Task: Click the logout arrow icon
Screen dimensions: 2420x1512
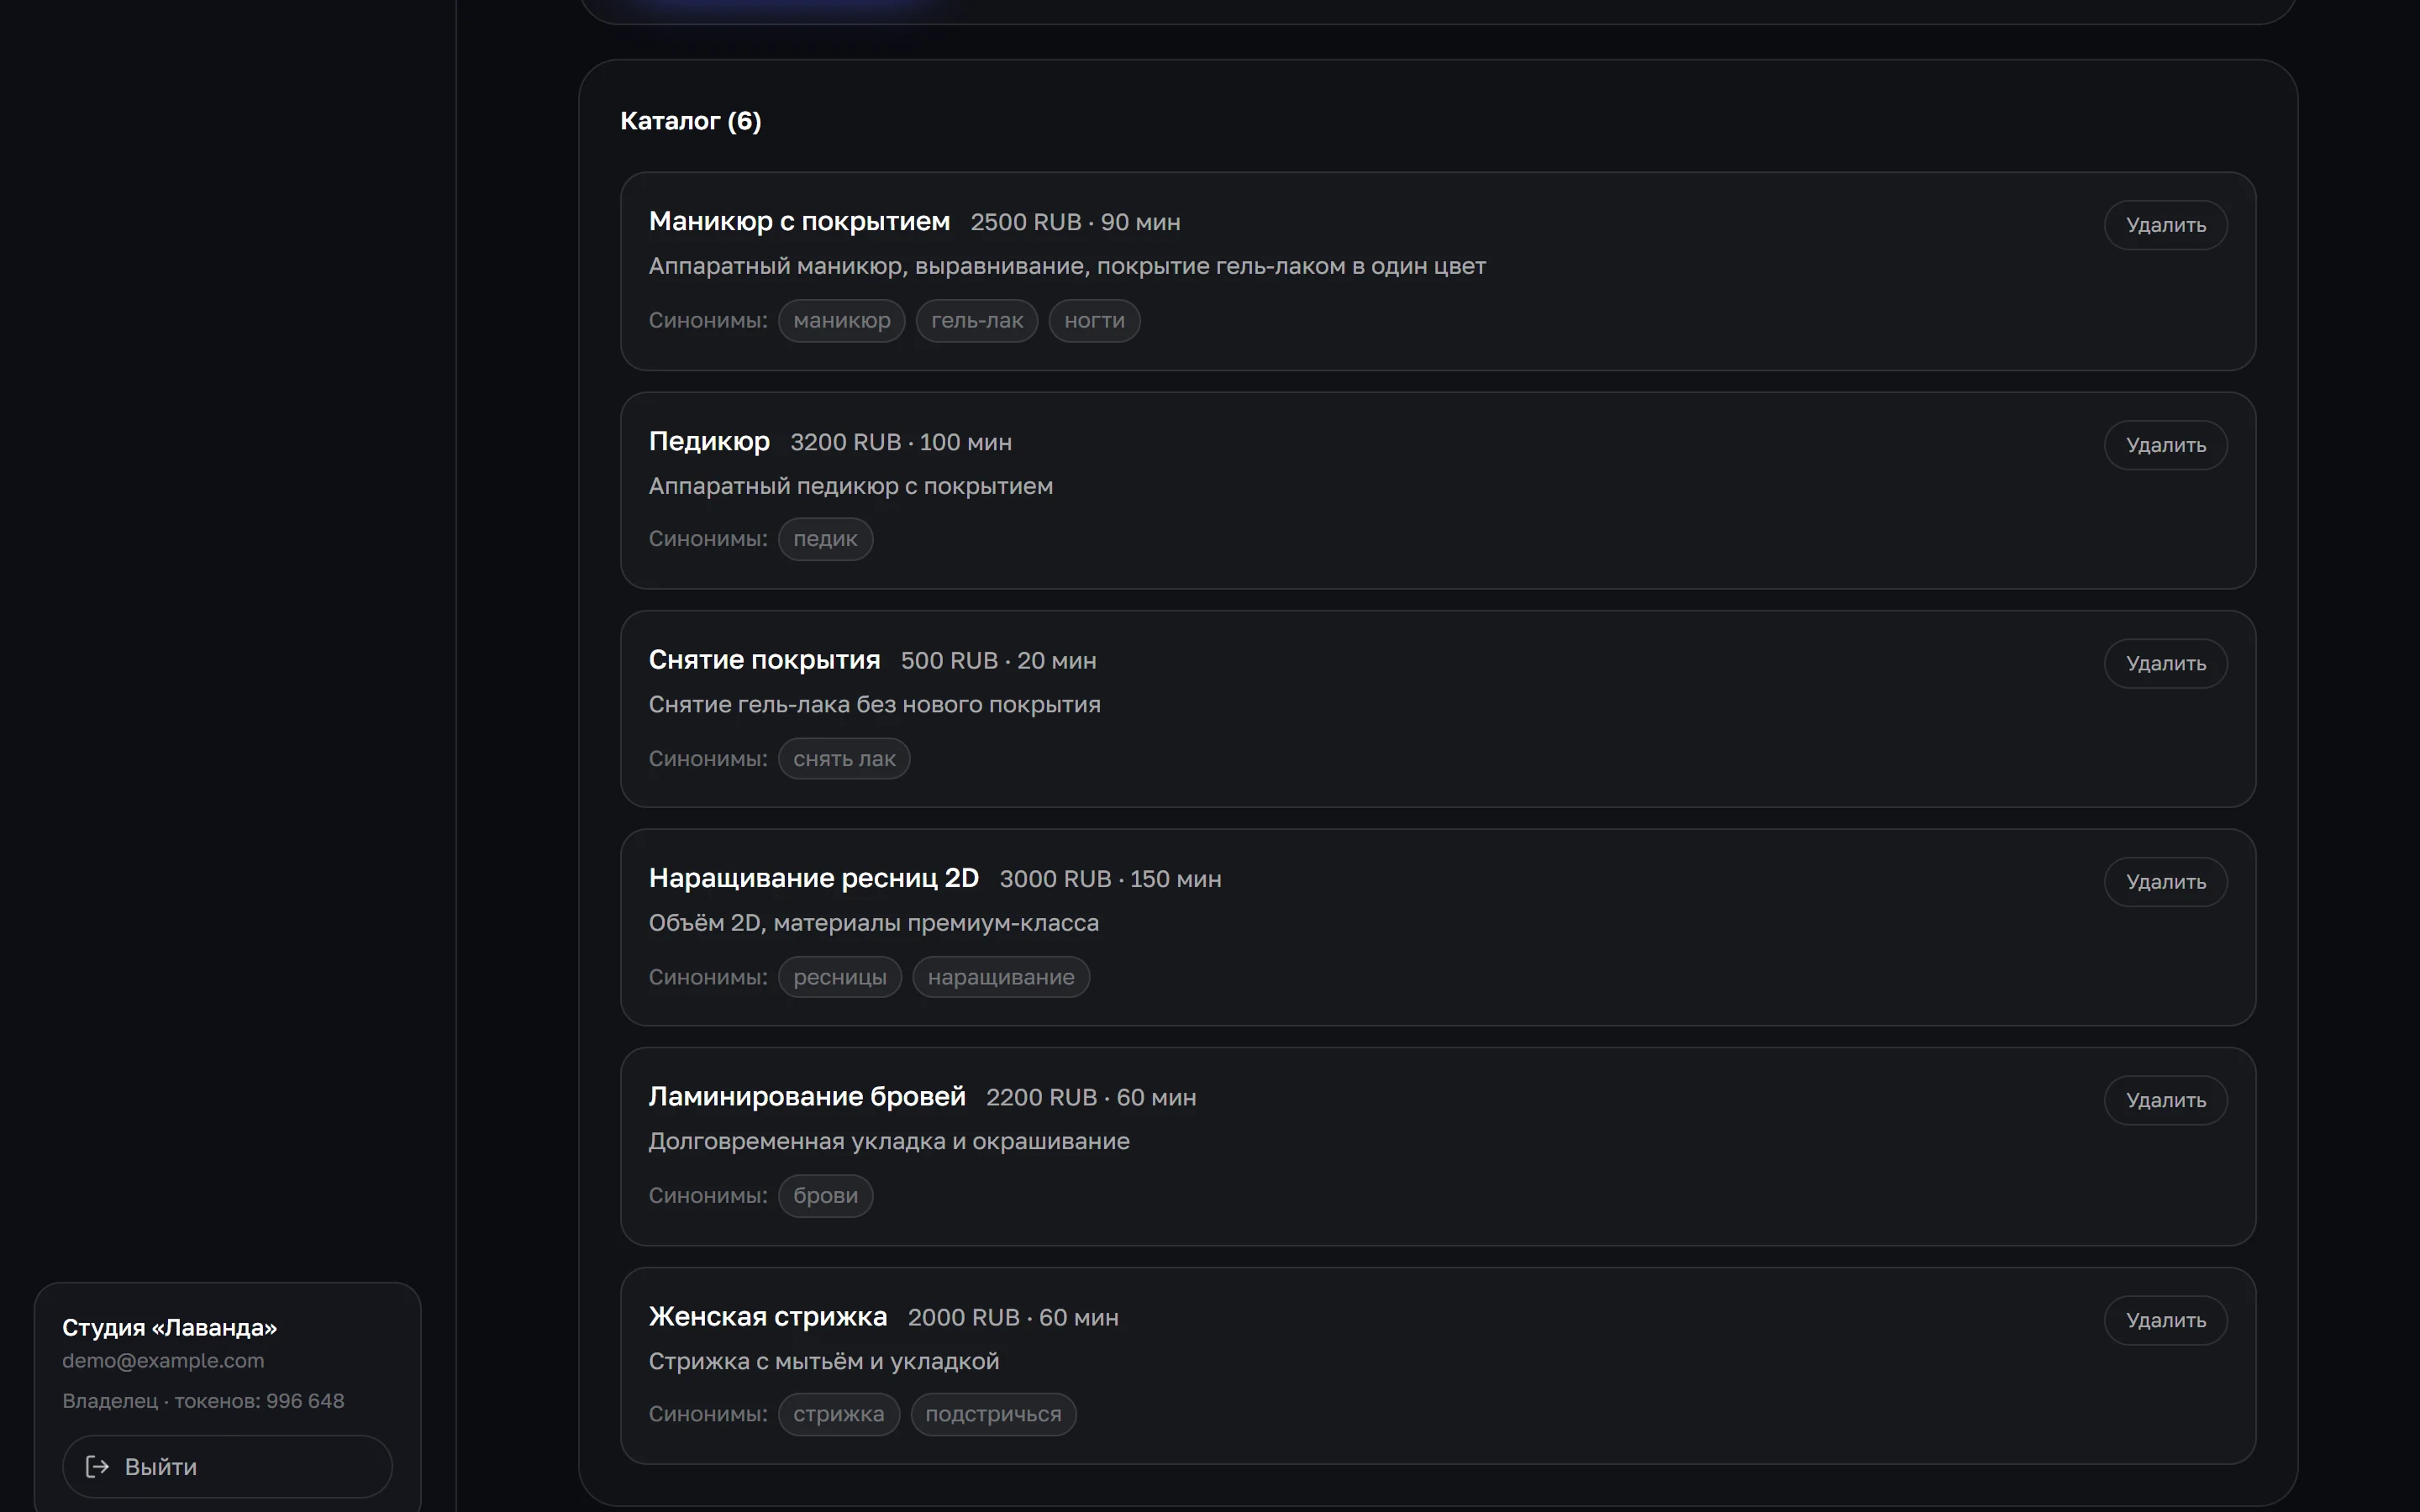Action: point(97,1466)
